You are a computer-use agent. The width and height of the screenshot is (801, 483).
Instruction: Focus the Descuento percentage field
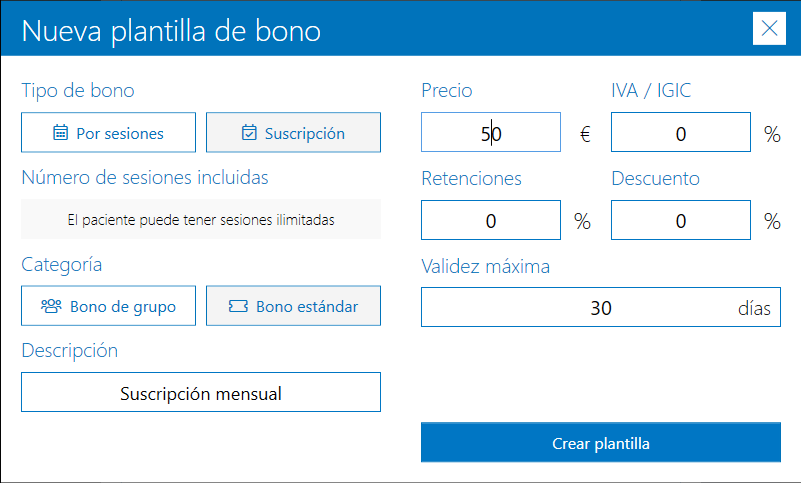(x=680, y=221)
